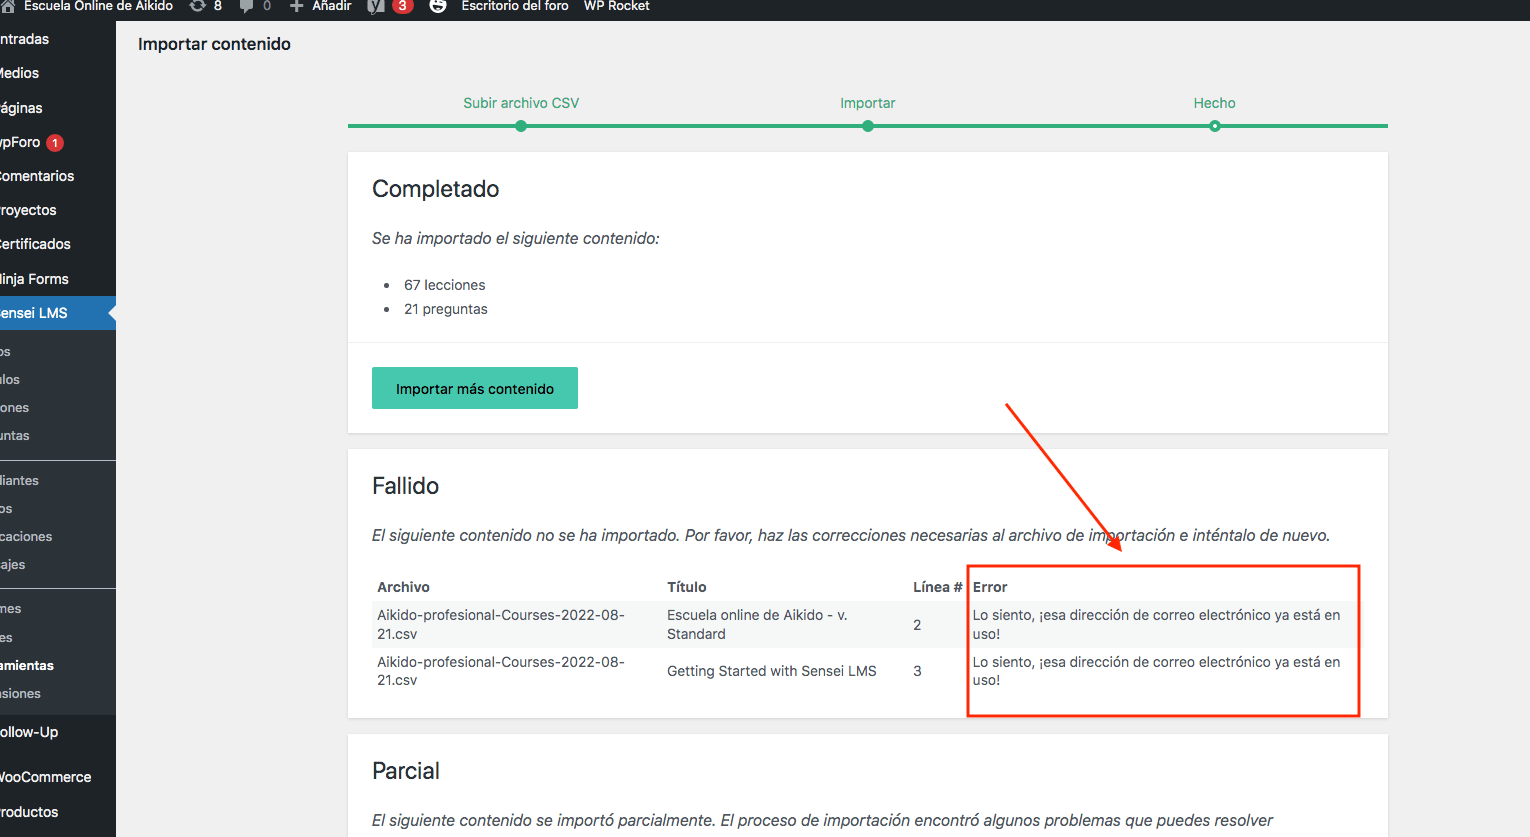Click the error message in the line 2 row
This screenshot has height=837, width=1530.
[x=1156, y=624]
